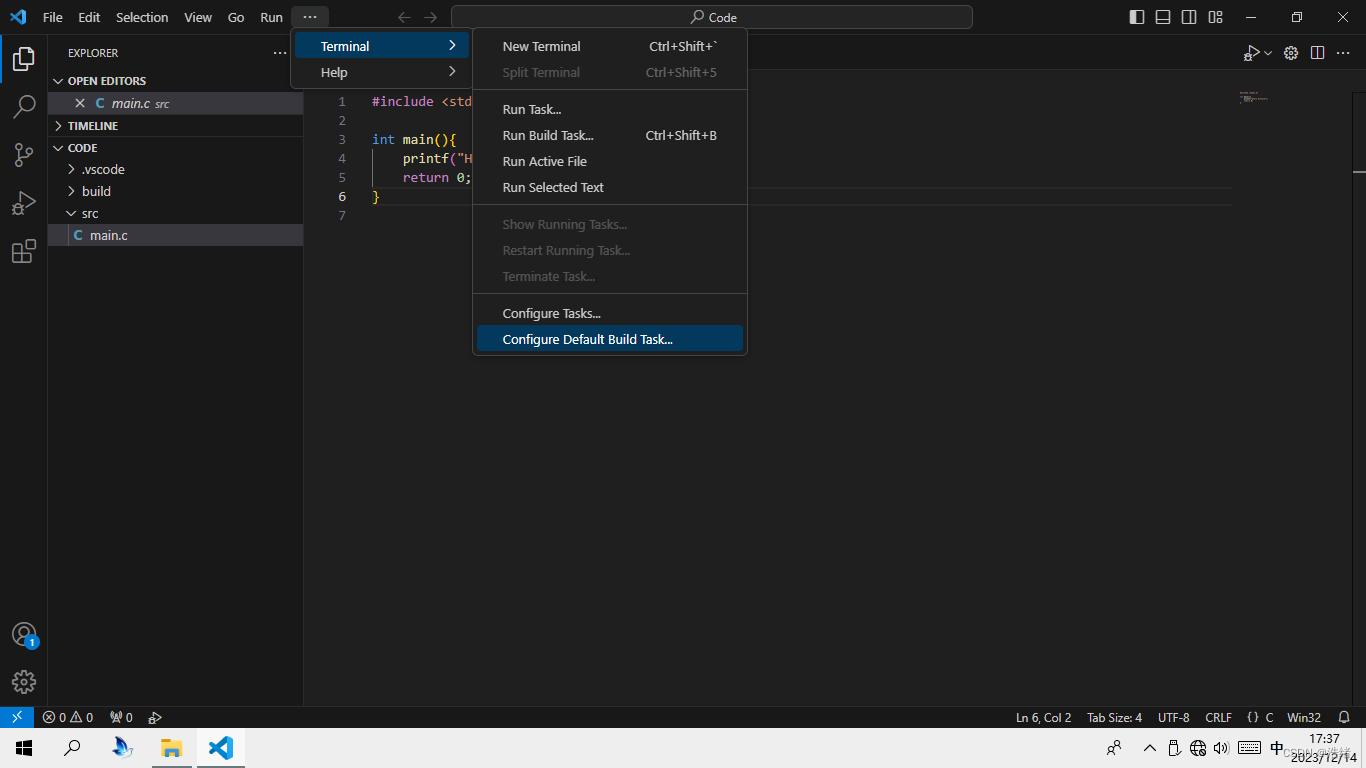The image size is (1366, 768).
Task: Toggle the secondary sidebar layout button
Action: pos(1189,17)
